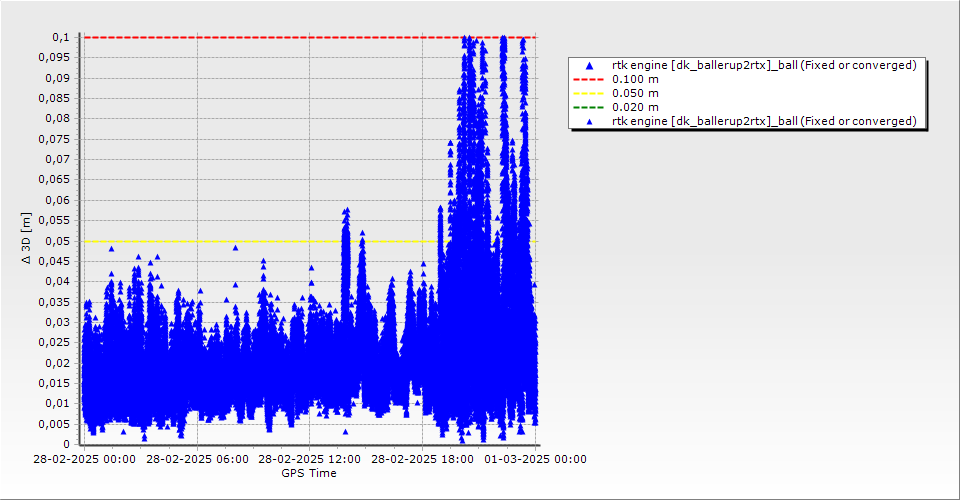Click x-axis label '01-03-2025 00:00'
The image size is (960, 500).
tap(535, 459)
